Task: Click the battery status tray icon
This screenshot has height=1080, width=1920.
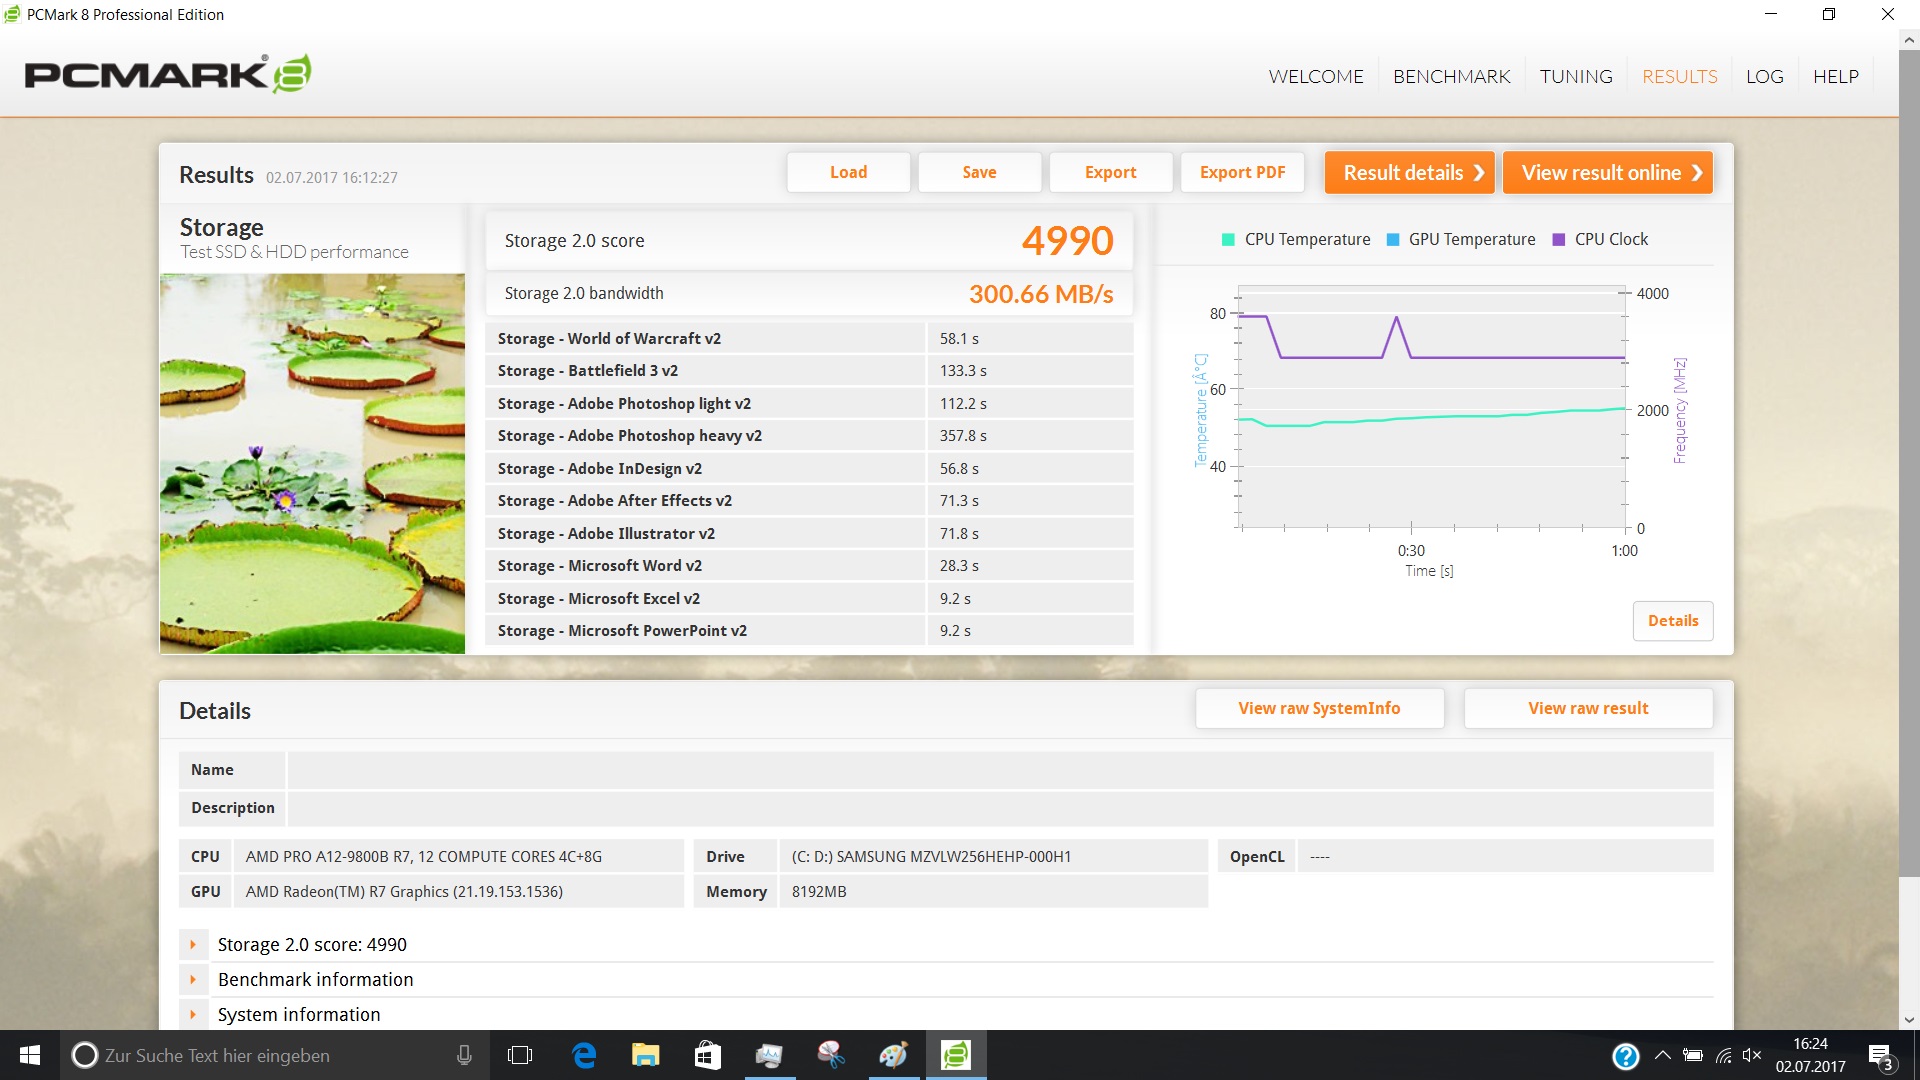Action: tap(1693, 1055)
